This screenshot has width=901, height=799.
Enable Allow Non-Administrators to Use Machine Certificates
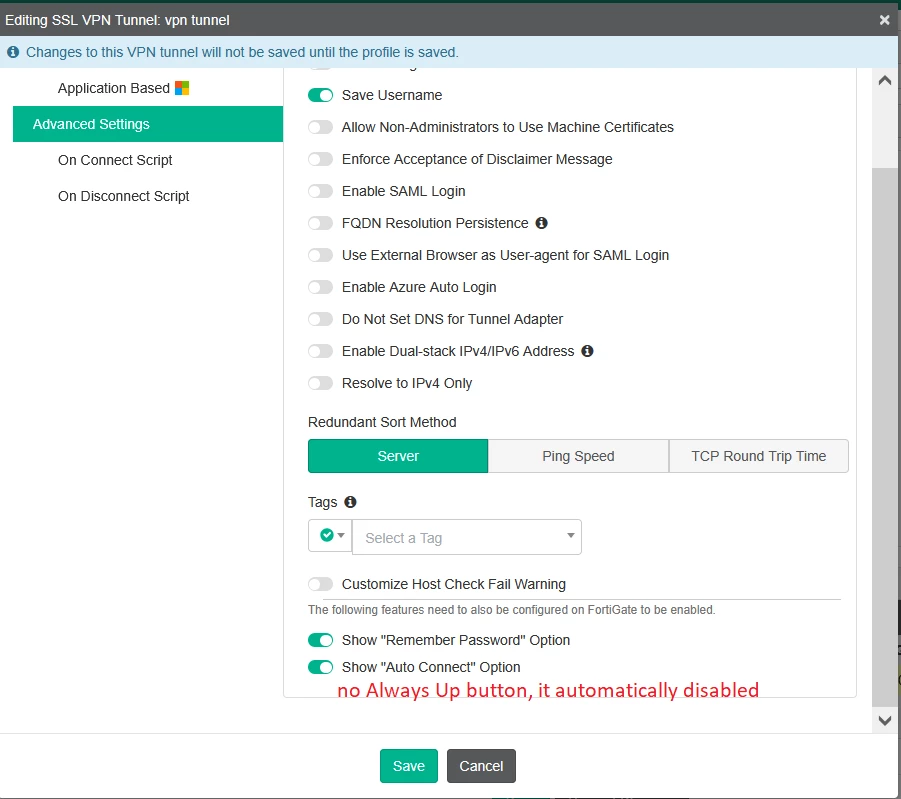321,127
